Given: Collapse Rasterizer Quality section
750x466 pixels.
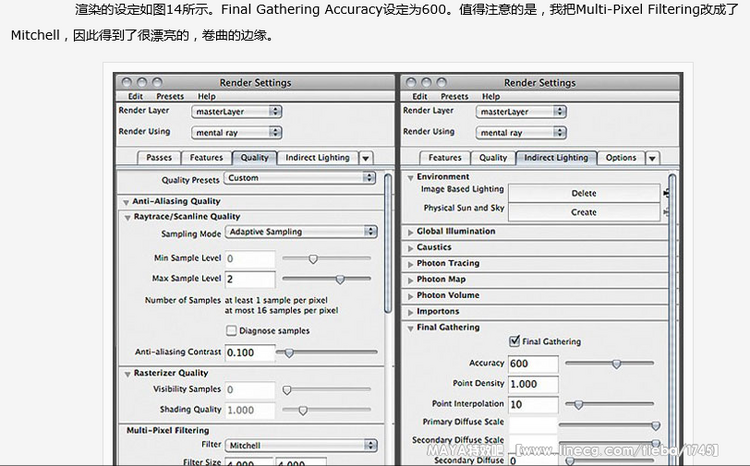Looking at the screenshot, I should click(127, 374).
